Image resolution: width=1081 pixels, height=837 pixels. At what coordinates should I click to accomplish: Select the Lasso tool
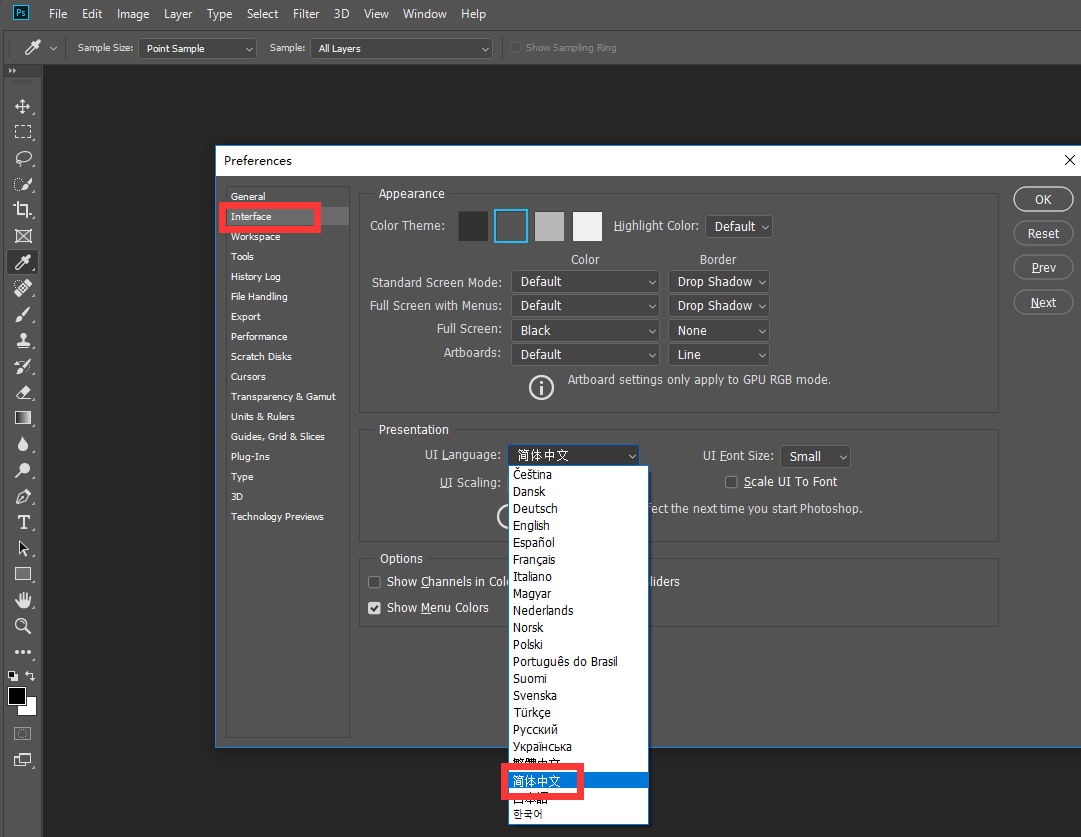pyautogui.click(x=22, y=158)
